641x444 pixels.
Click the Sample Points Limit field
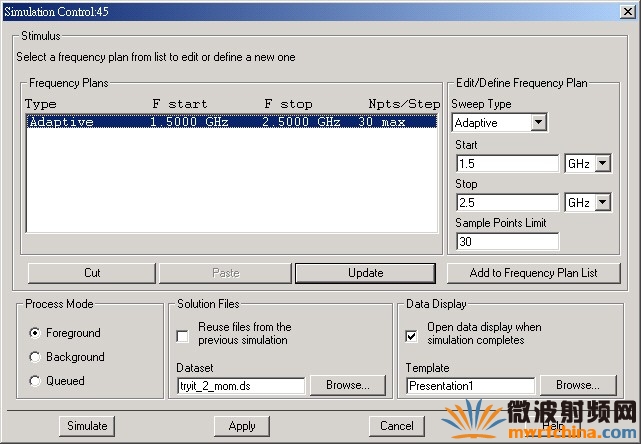pos(507,242)
